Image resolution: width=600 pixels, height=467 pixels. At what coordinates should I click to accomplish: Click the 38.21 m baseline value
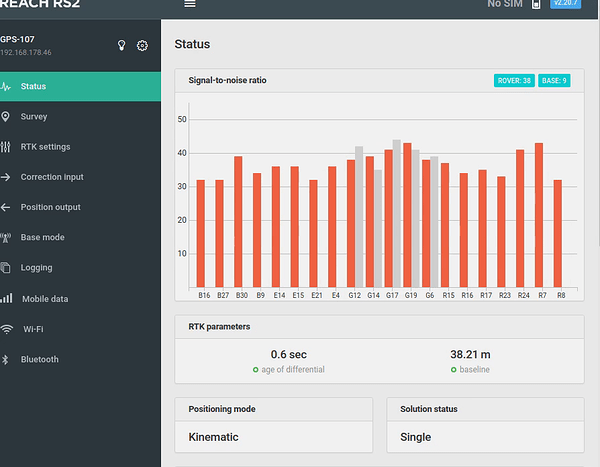point(470,354)
